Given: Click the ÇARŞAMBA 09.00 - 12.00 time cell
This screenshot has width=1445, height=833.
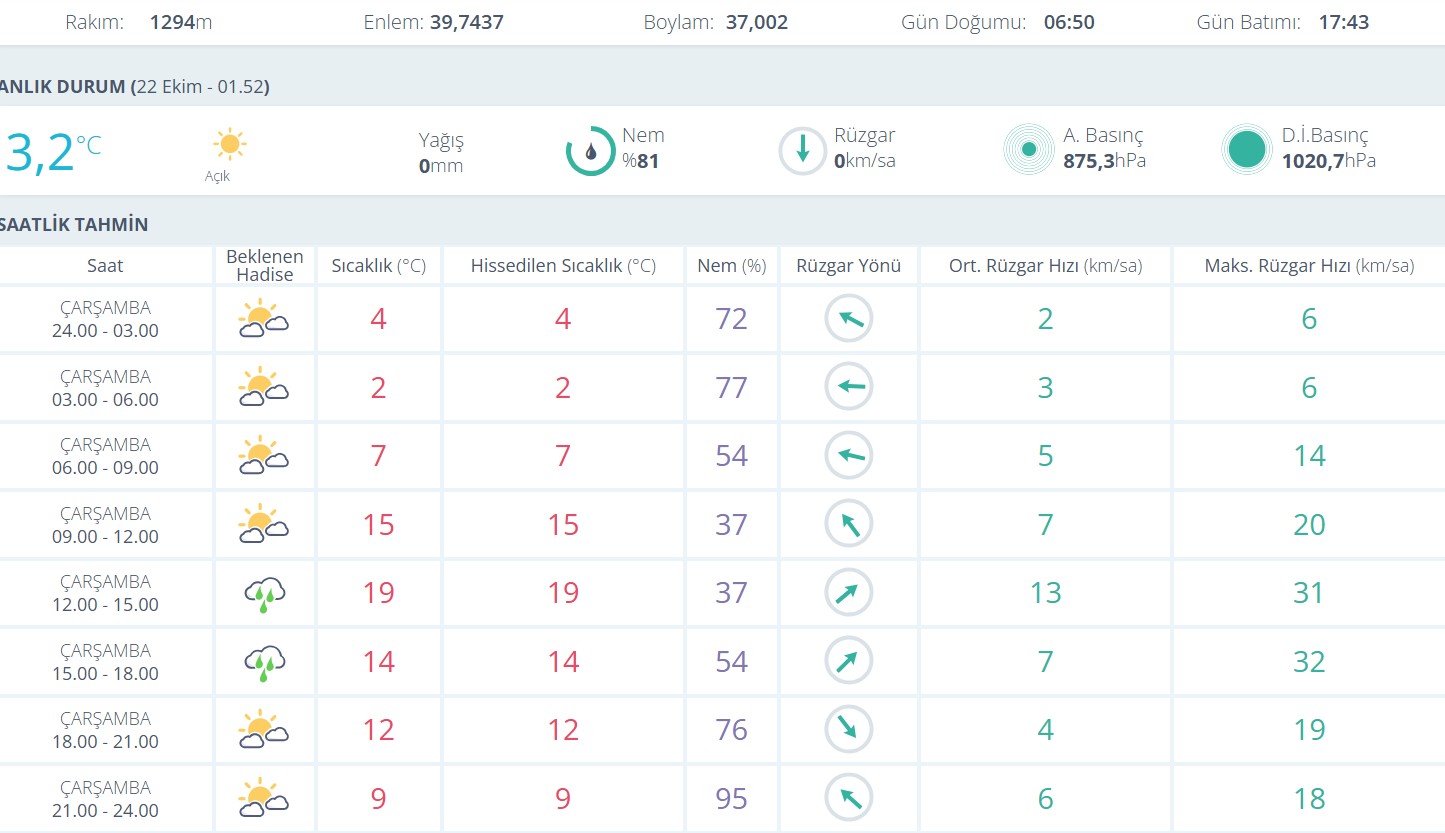Looking at the screenshot, I should [x=105, y=525].
